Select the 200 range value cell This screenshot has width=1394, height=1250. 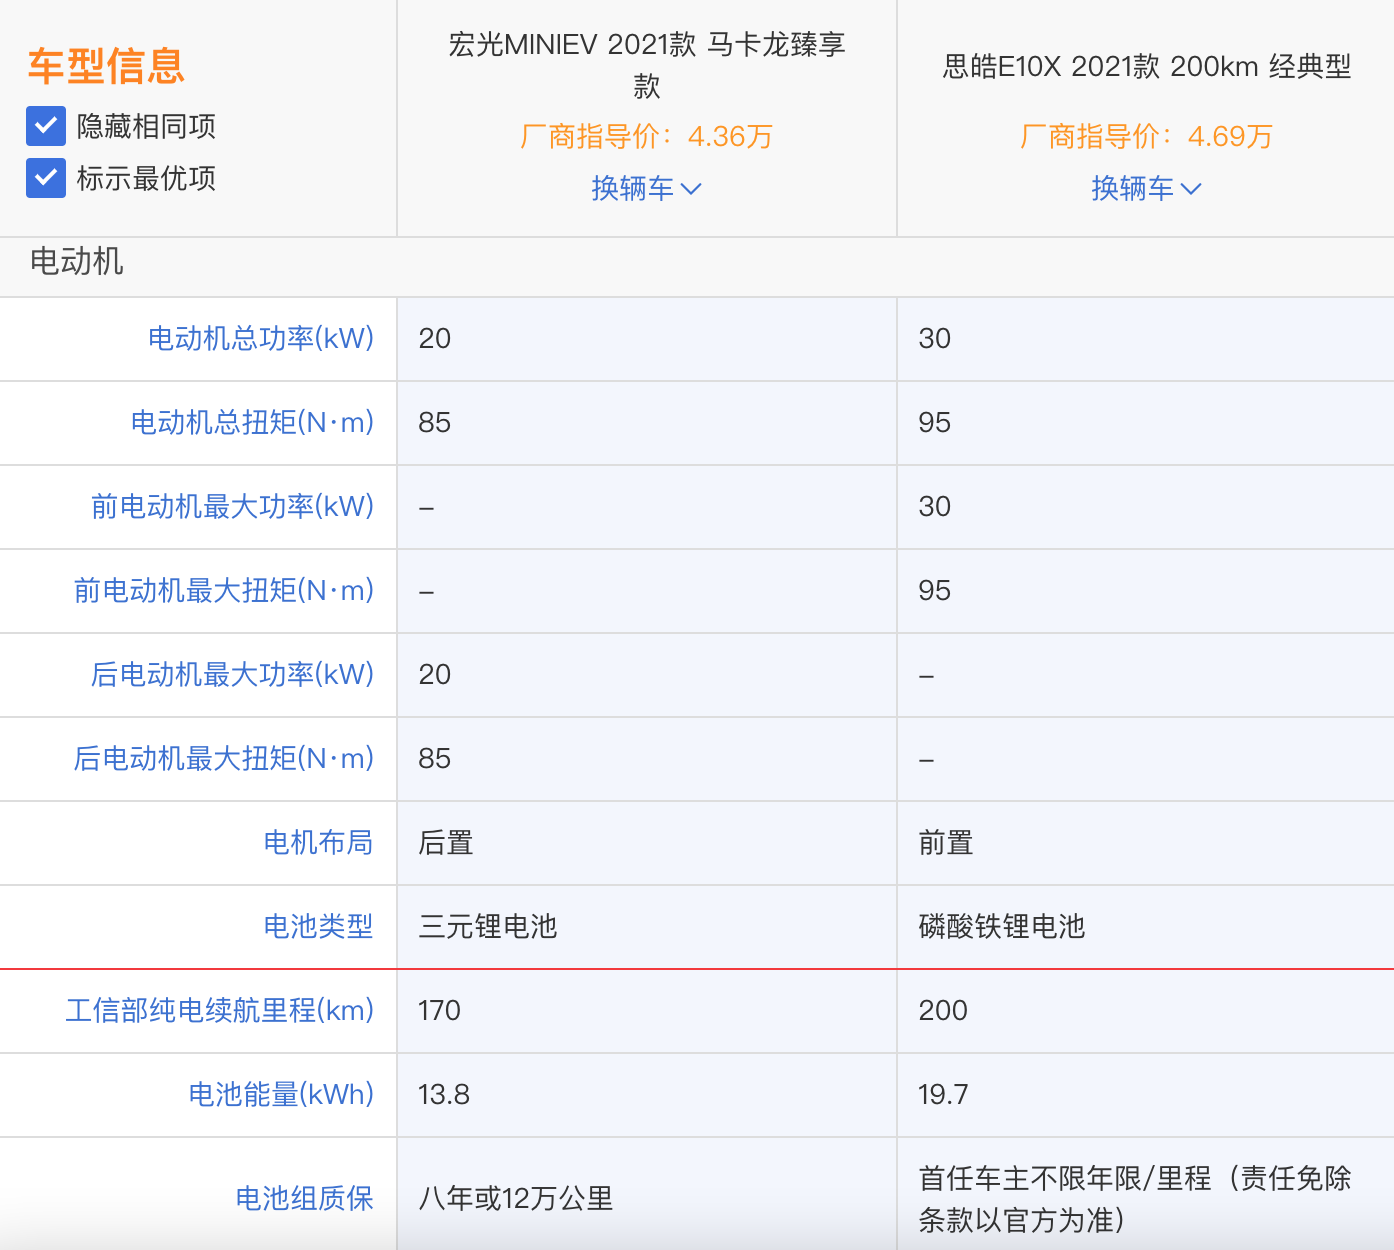pos(1146,1010)
